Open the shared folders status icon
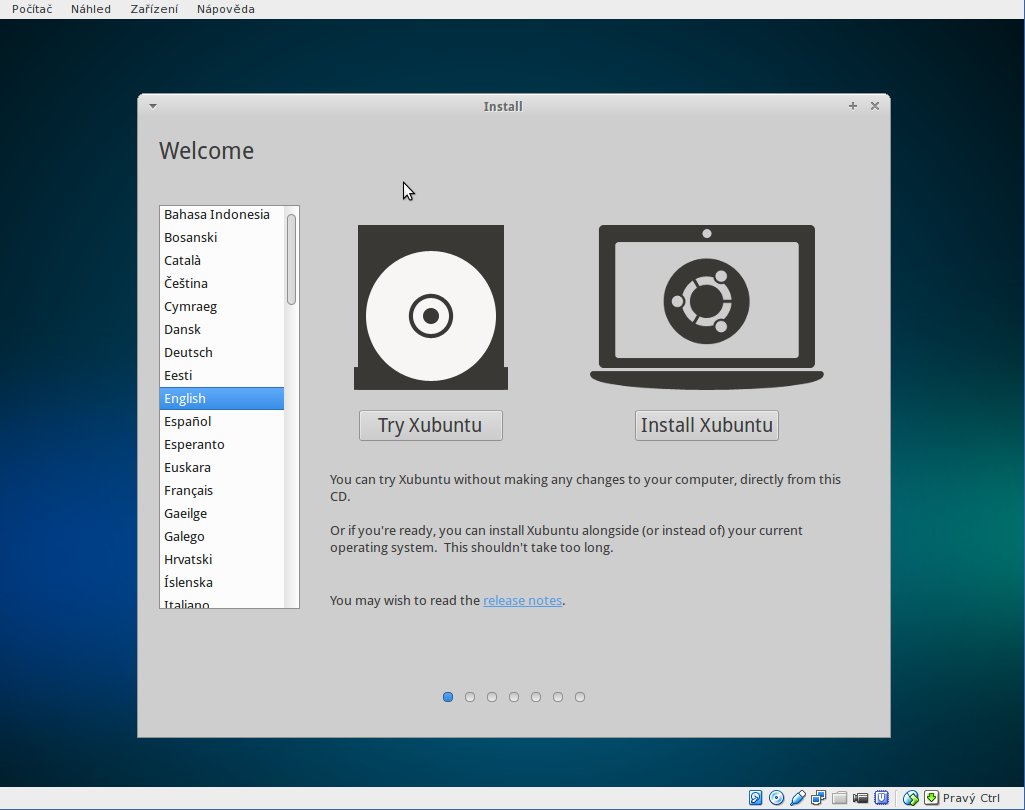This screenshot has width=1025, height=810. (x=839, y=798)
